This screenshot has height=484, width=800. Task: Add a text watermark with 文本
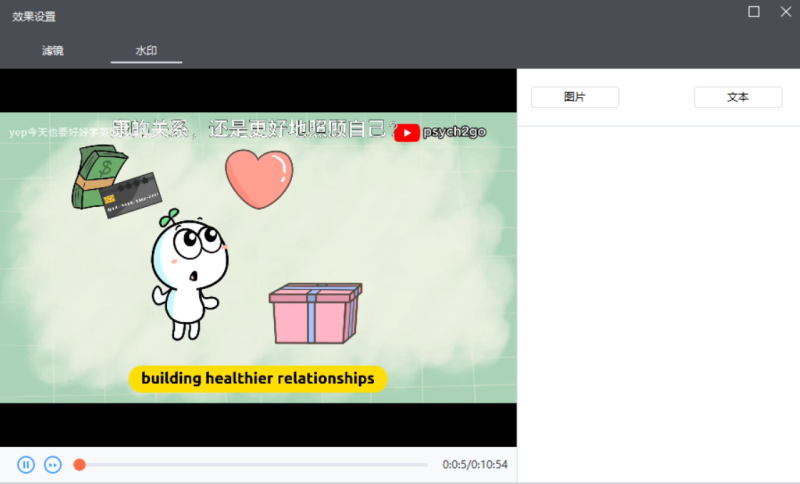point(738,97)
